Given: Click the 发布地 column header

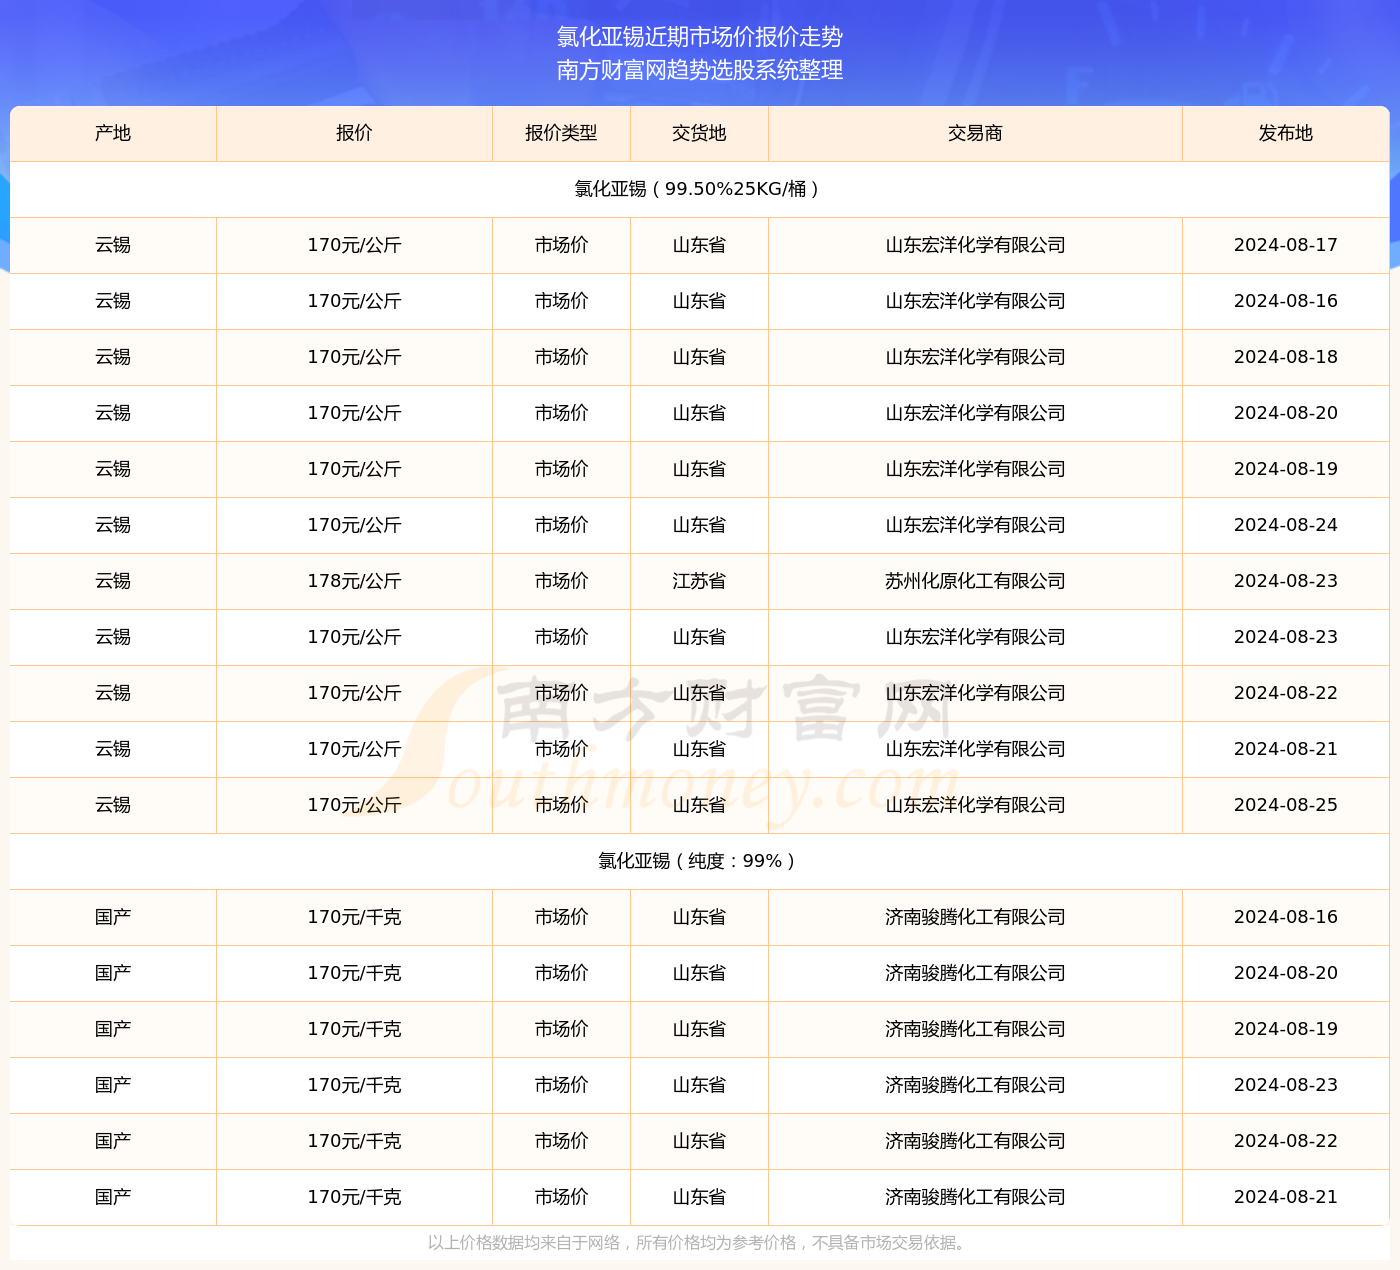Looking at the screenshot, I should (1286, 133).
